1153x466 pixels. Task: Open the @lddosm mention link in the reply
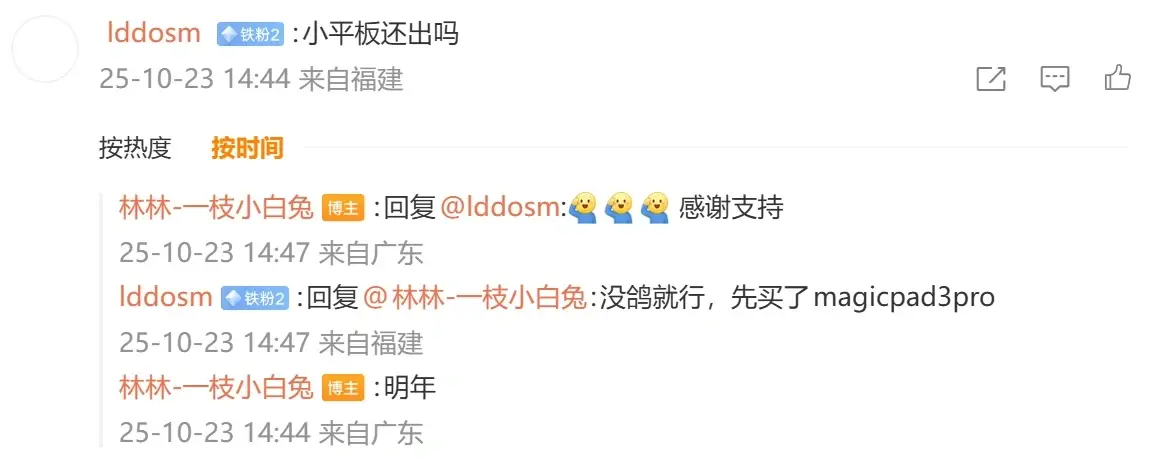pos(501,209)
